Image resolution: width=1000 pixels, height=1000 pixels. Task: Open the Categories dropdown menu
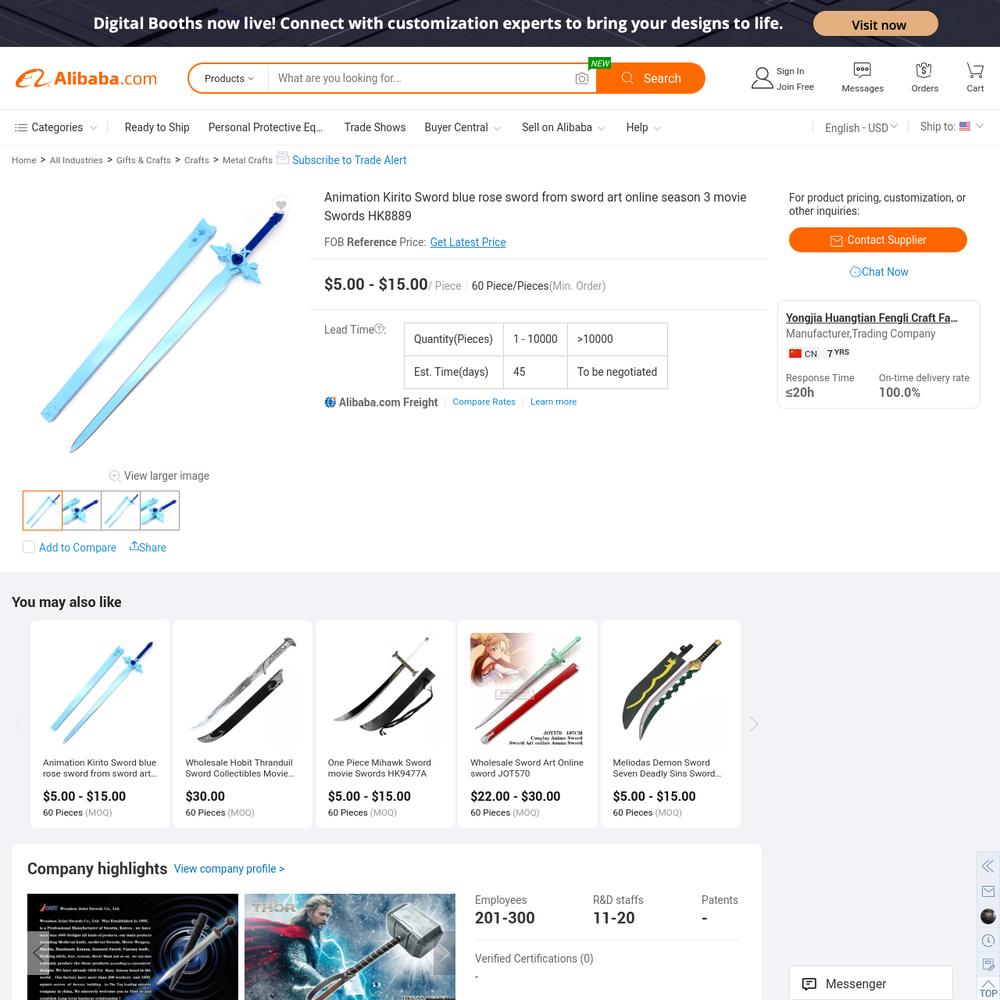pyautogui.click(x=55, y=128)
